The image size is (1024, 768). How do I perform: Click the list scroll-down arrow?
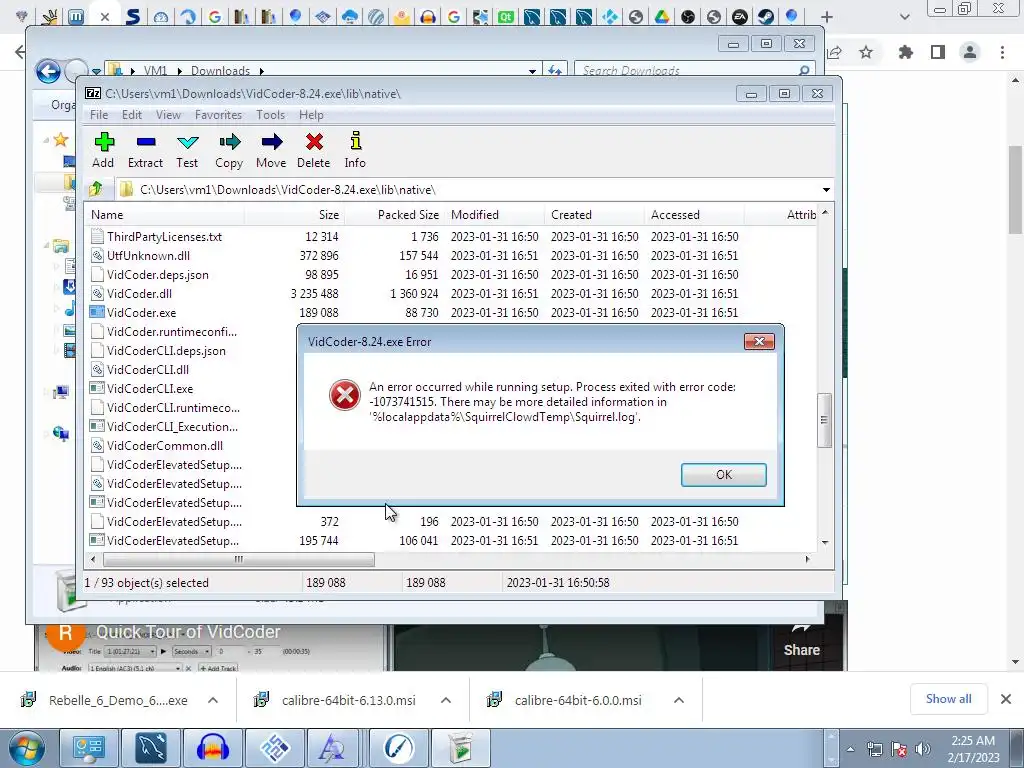825,542
